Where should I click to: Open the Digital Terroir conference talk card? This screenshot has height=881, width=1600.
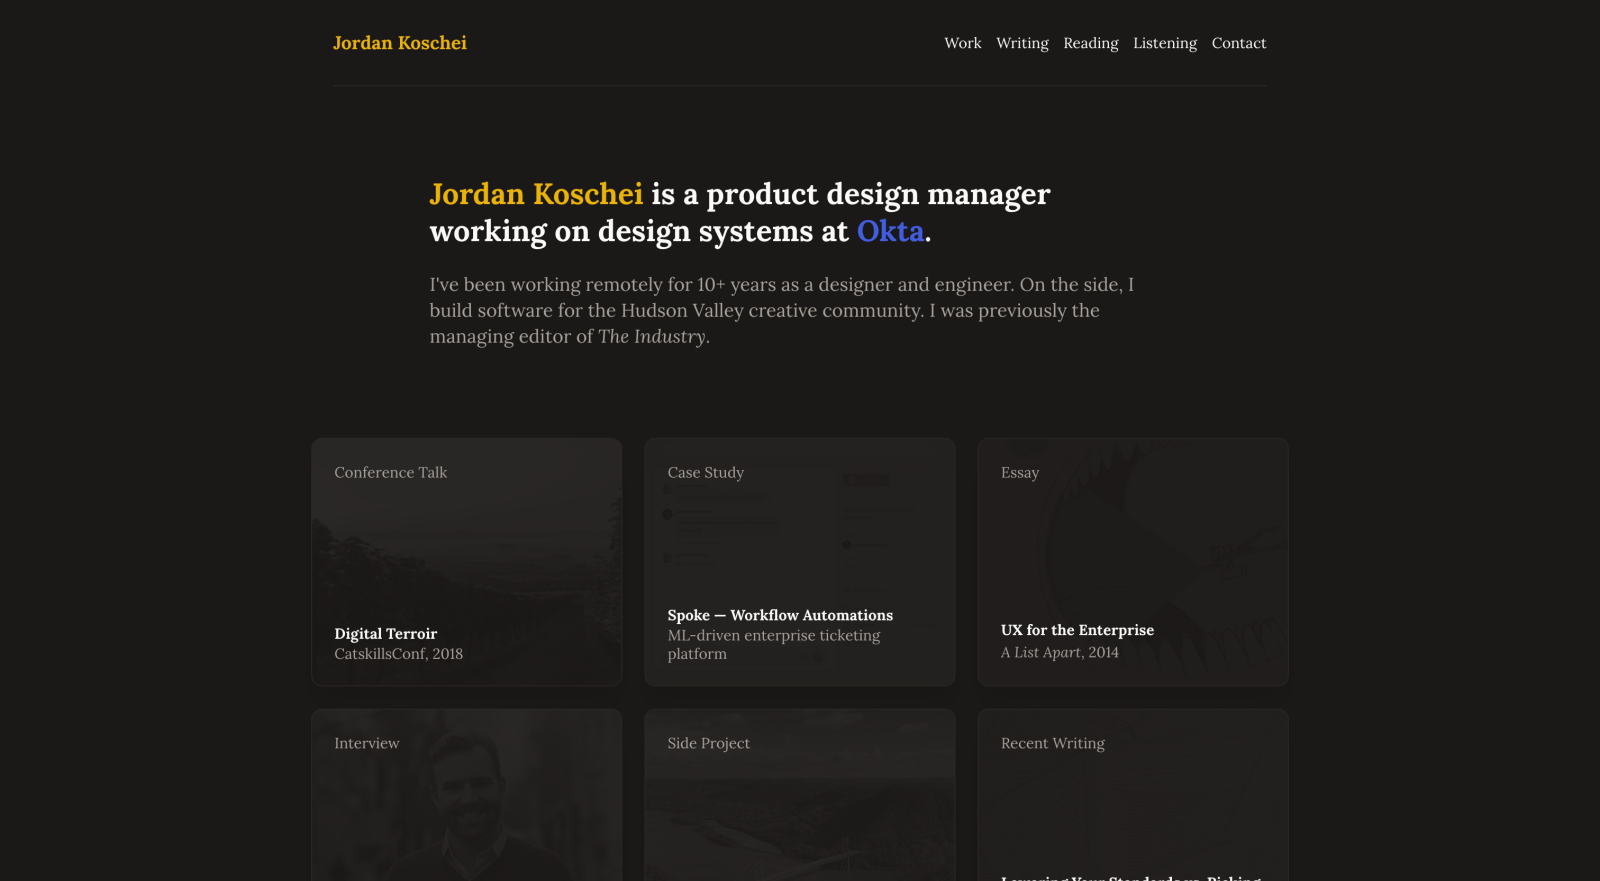pos(467,562)
